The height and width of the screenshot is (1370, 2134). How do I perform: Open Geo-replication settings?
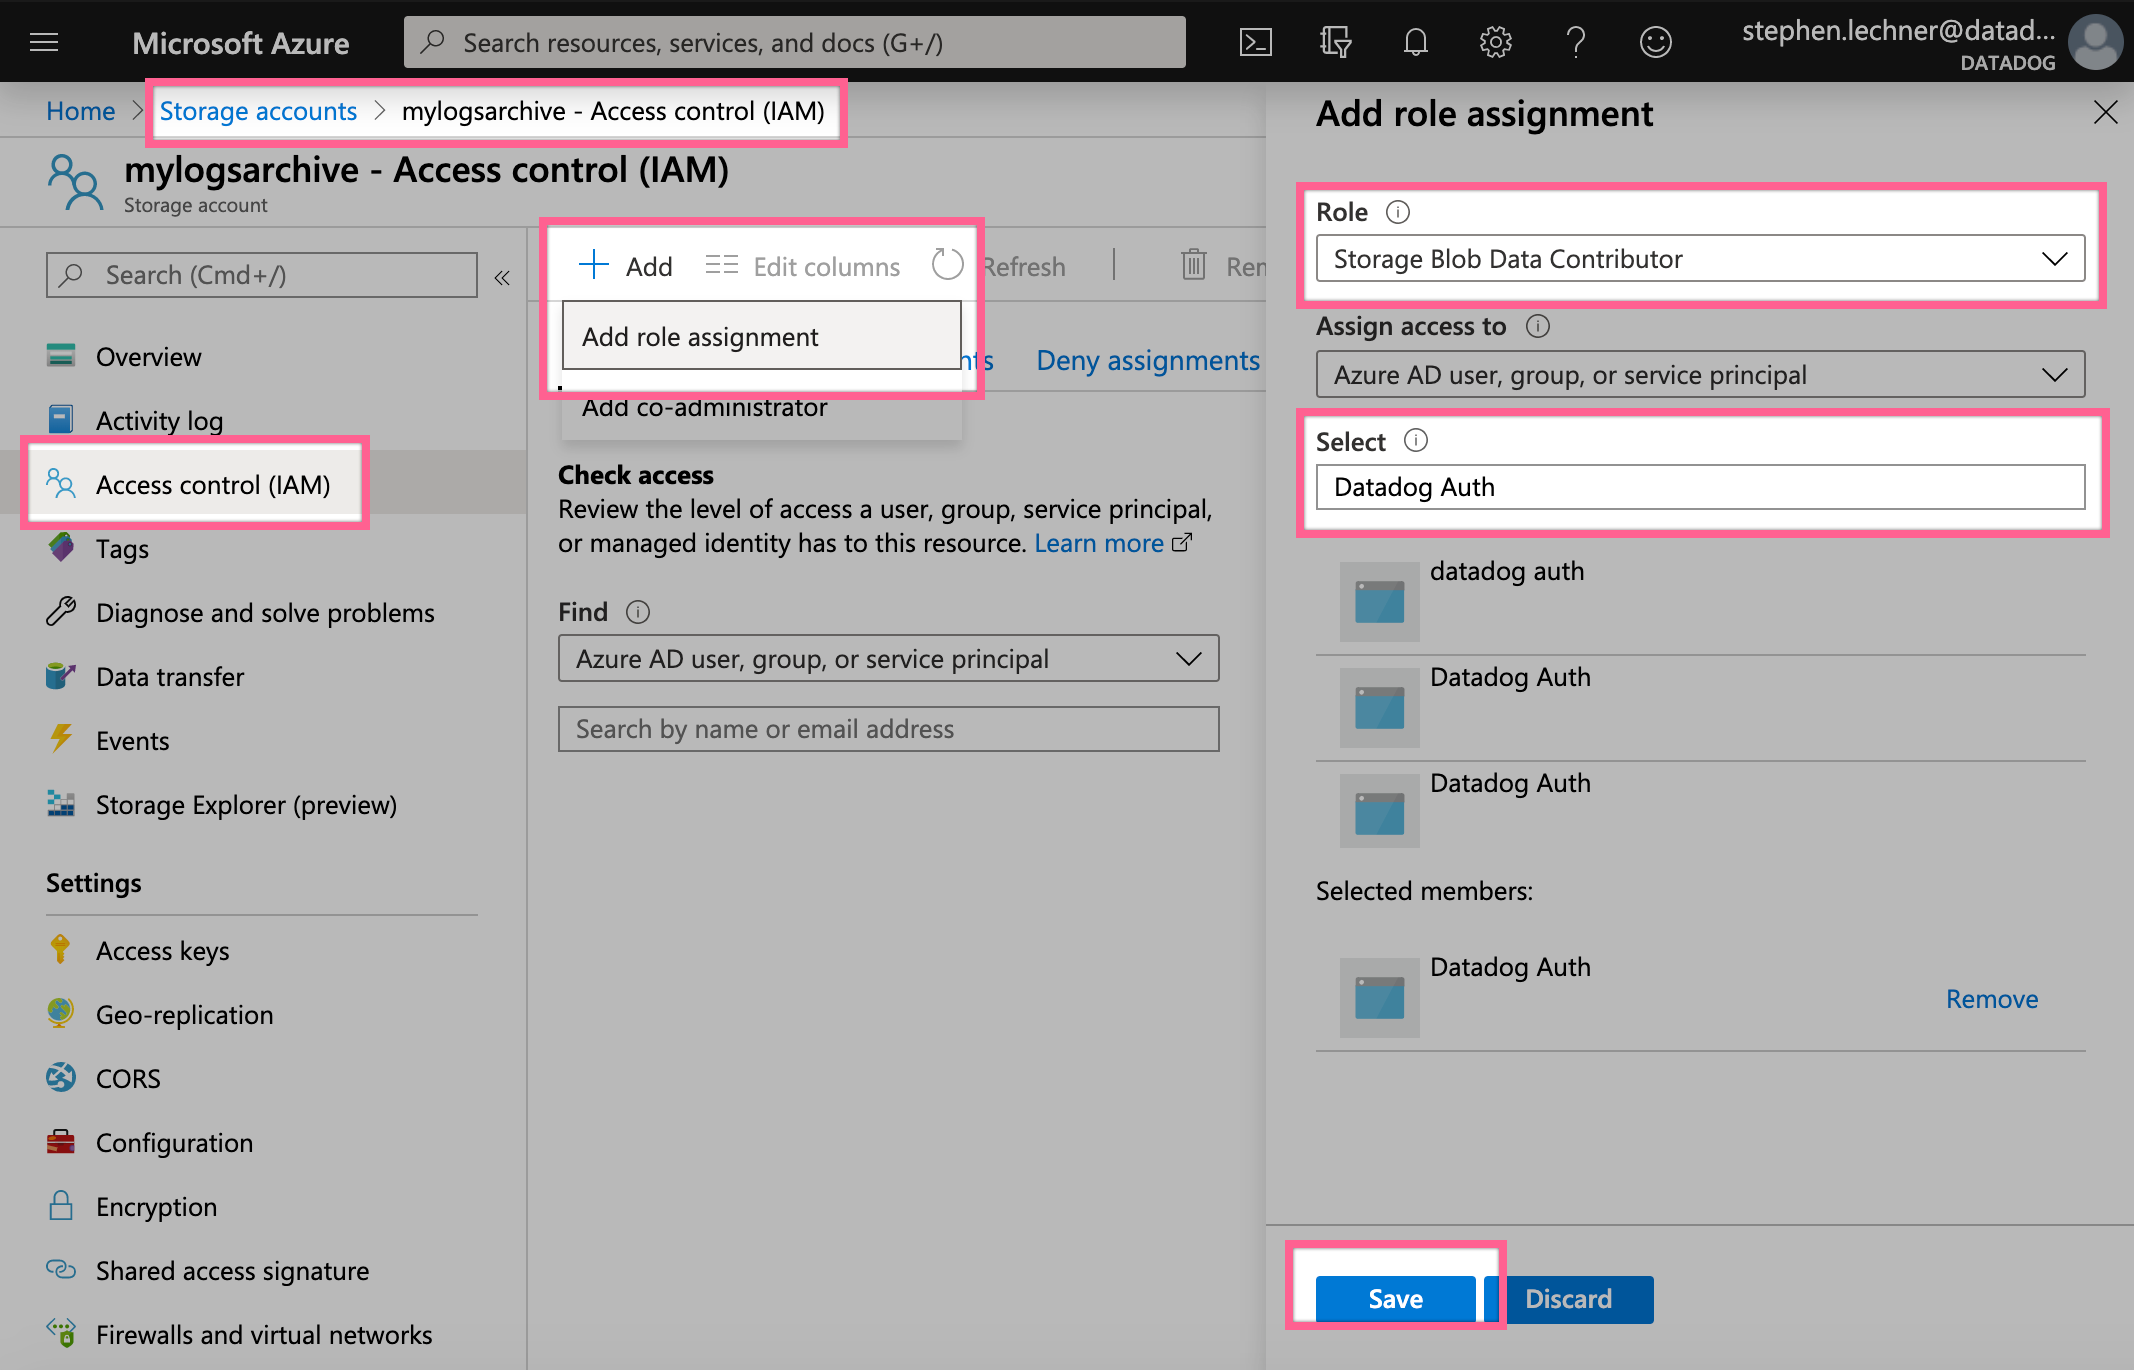(x=160, y=1015)
